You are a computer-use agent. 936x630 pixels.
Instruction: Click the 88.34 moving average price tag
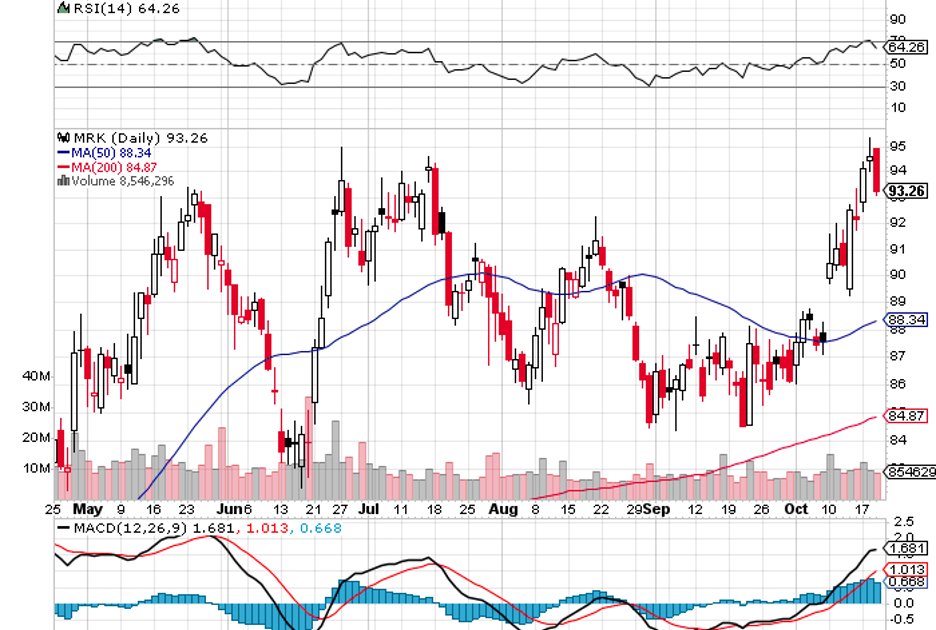click(x=906, y=321)
